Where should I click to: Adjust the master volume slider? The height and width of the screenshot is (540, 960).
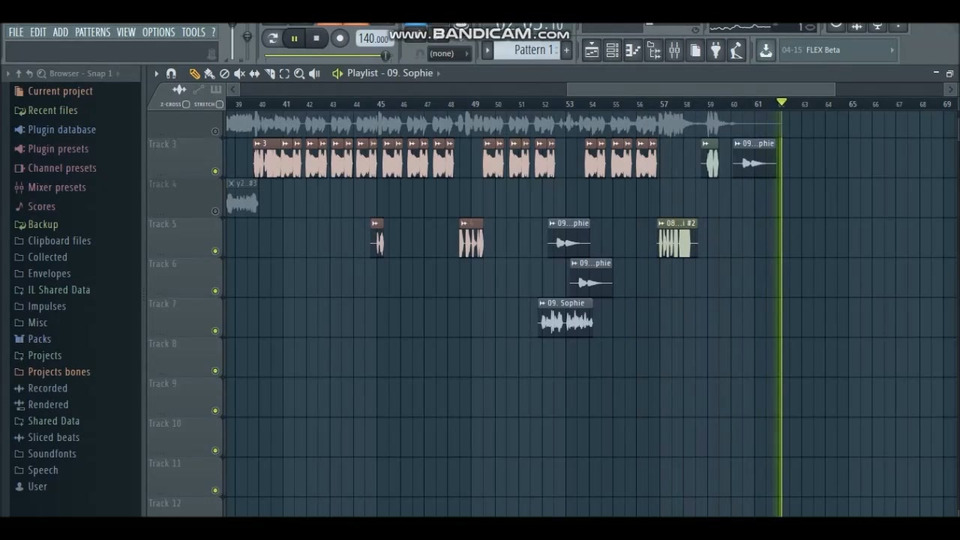click(232, 42)
